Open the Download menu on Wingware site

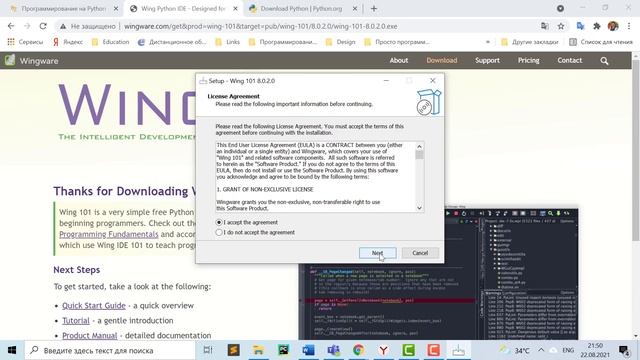442,60
